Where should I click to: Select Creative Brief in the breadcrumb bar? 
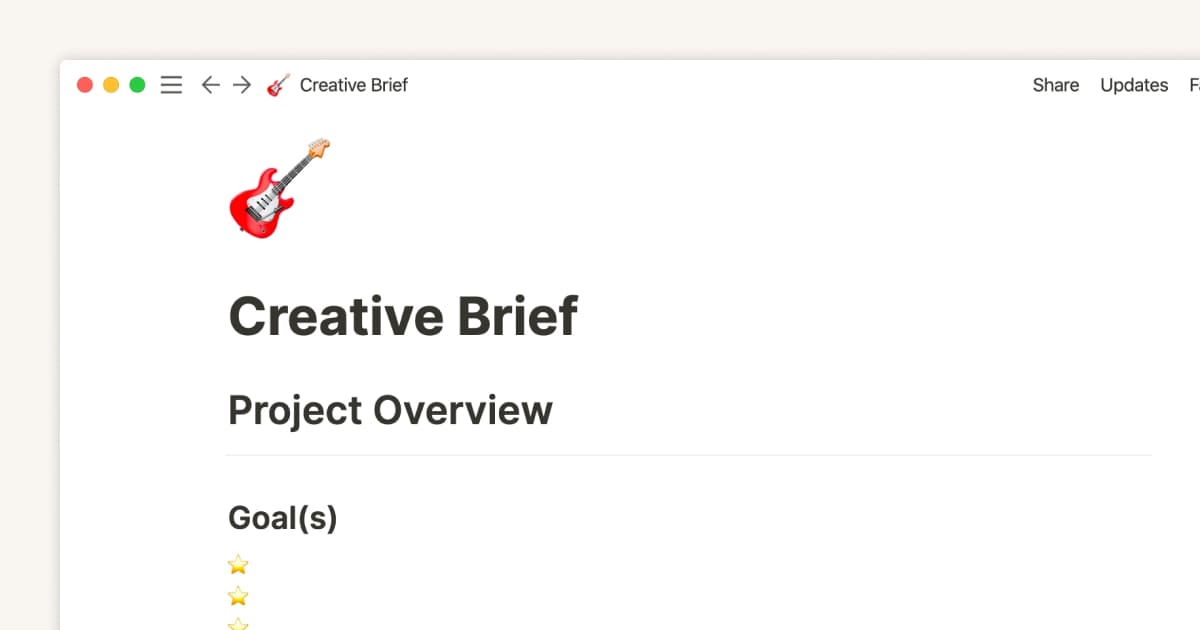tap(354, 85)
